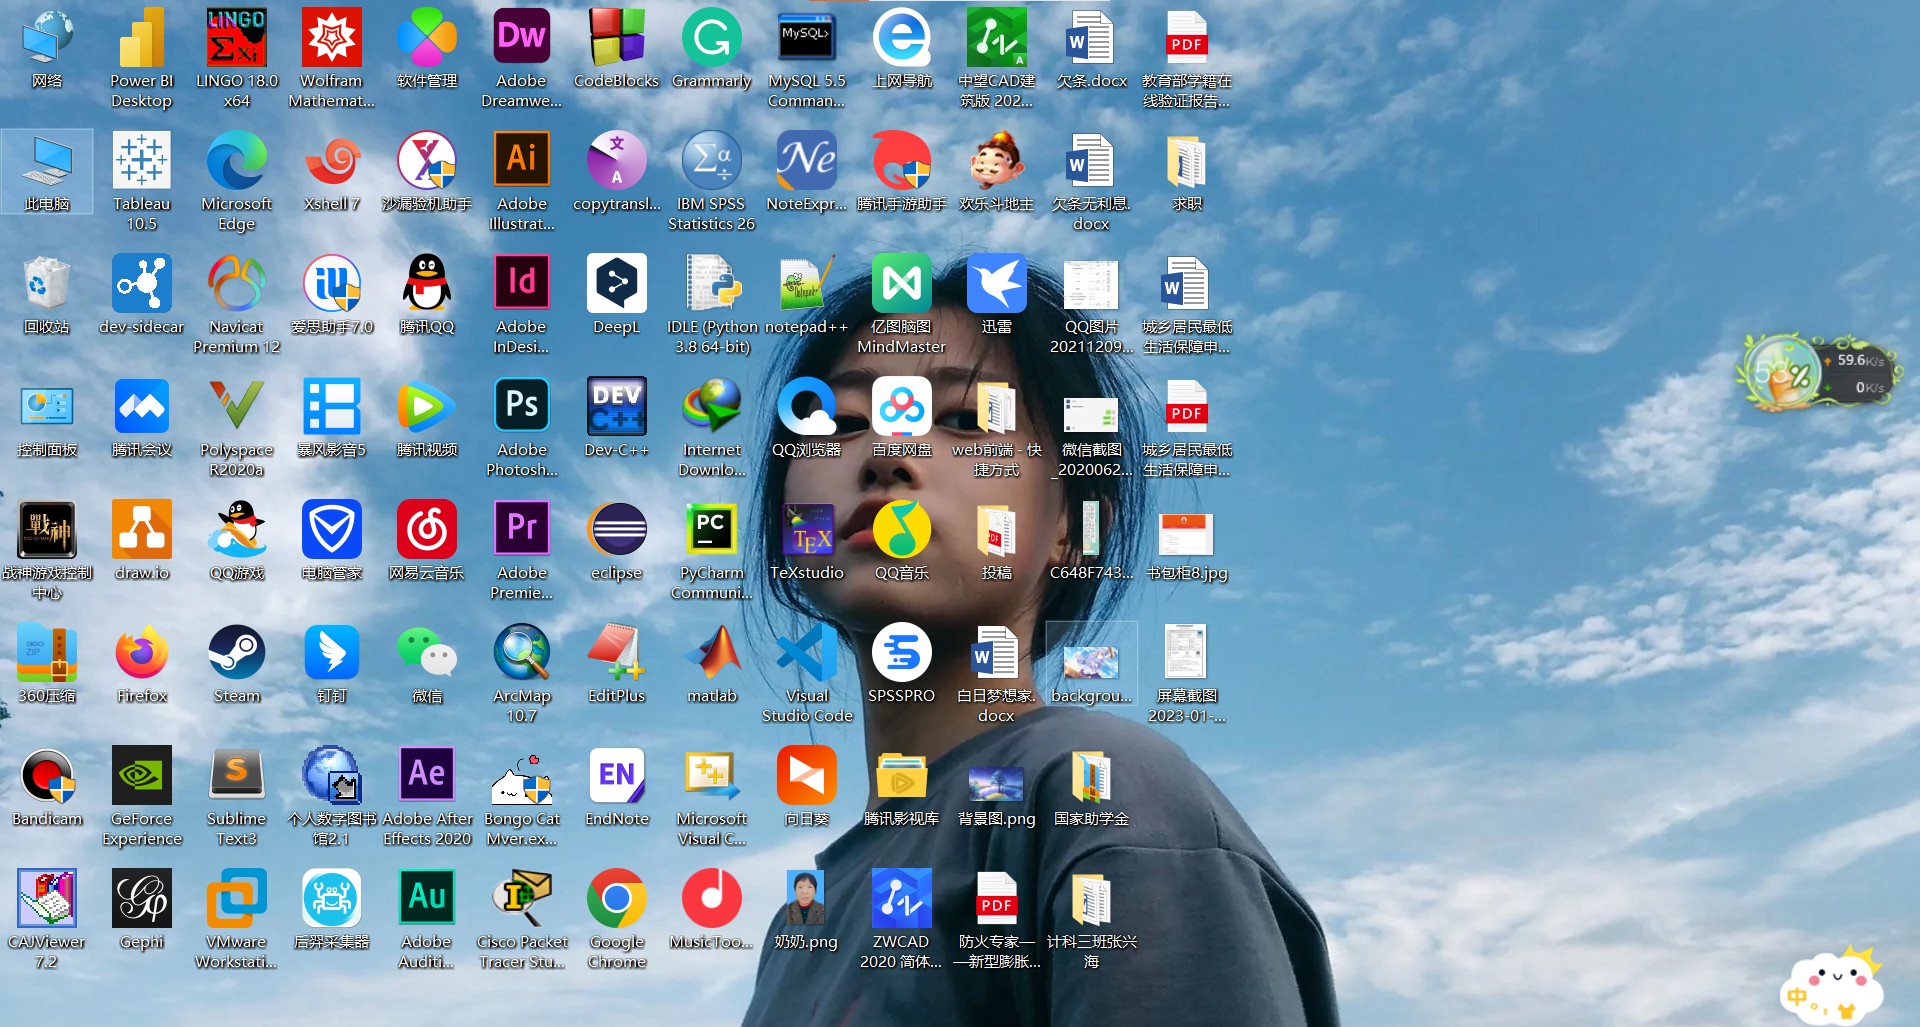Select 360压缩 archive tool icon
Screen dimensions: 1920x1027
[47, 653]
